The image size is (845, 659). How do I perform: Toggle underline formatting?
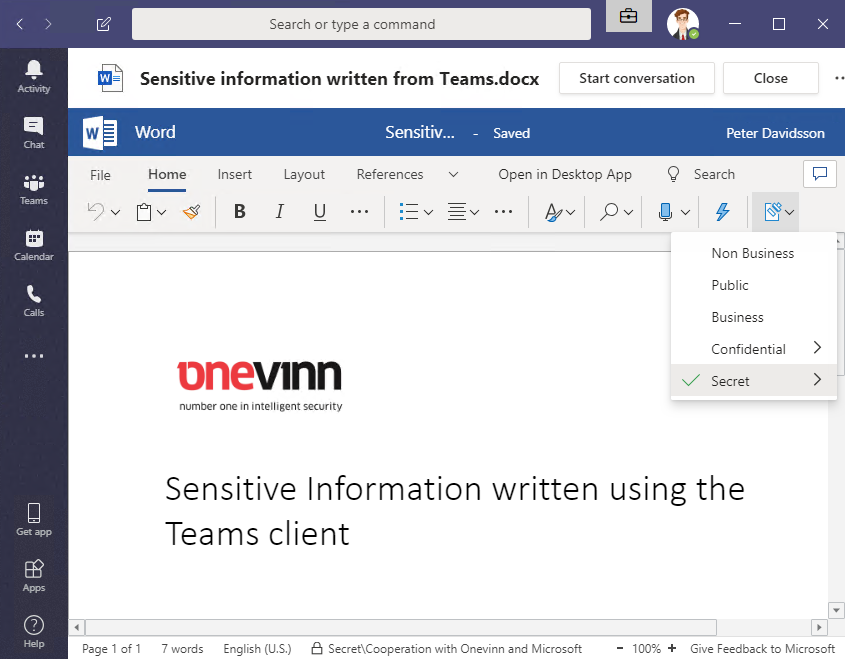click(x=320, y=212)
